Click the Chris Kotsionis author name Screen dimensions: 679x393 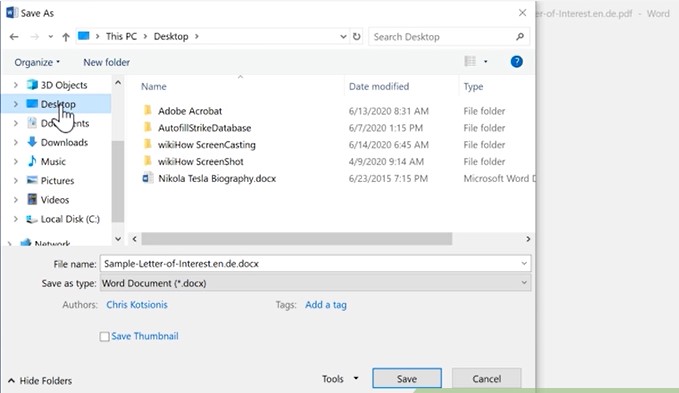137,305
